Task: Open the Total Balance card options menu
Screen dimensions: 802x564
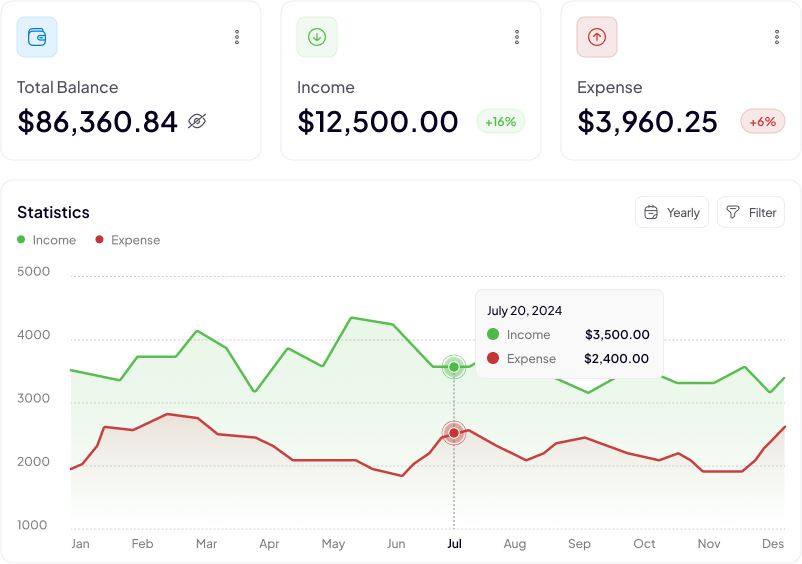Action: 237,37
